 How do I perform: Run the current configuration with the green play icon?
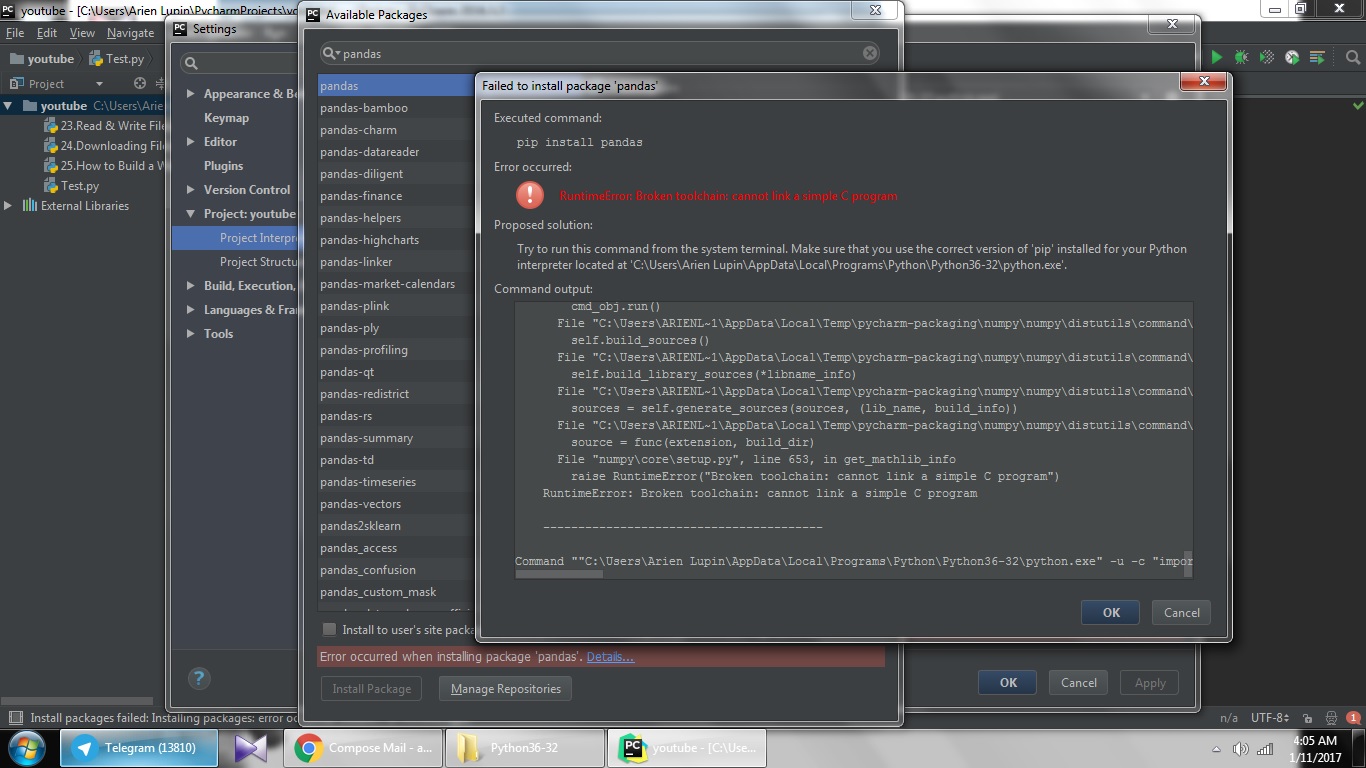pyautogui.click(x=1217, y=58)
